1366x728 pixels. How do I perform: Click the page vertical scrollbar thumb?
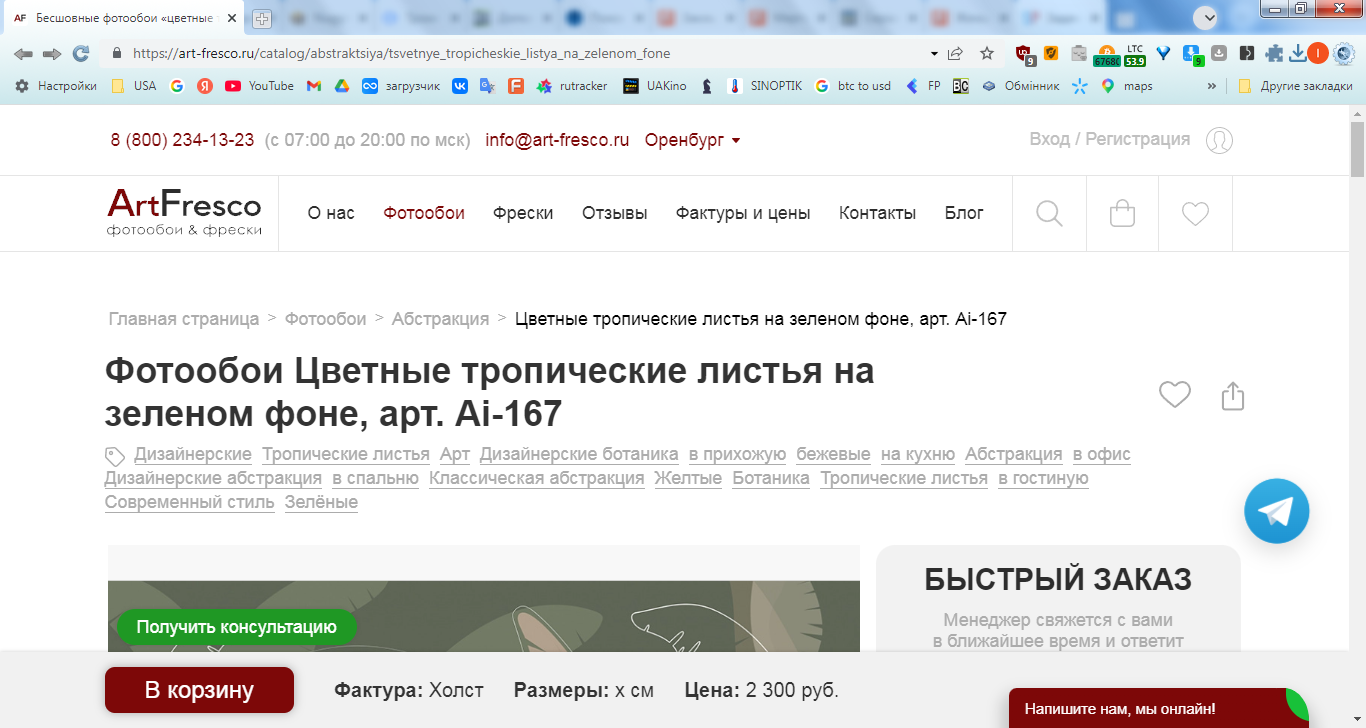[1357, 150]
